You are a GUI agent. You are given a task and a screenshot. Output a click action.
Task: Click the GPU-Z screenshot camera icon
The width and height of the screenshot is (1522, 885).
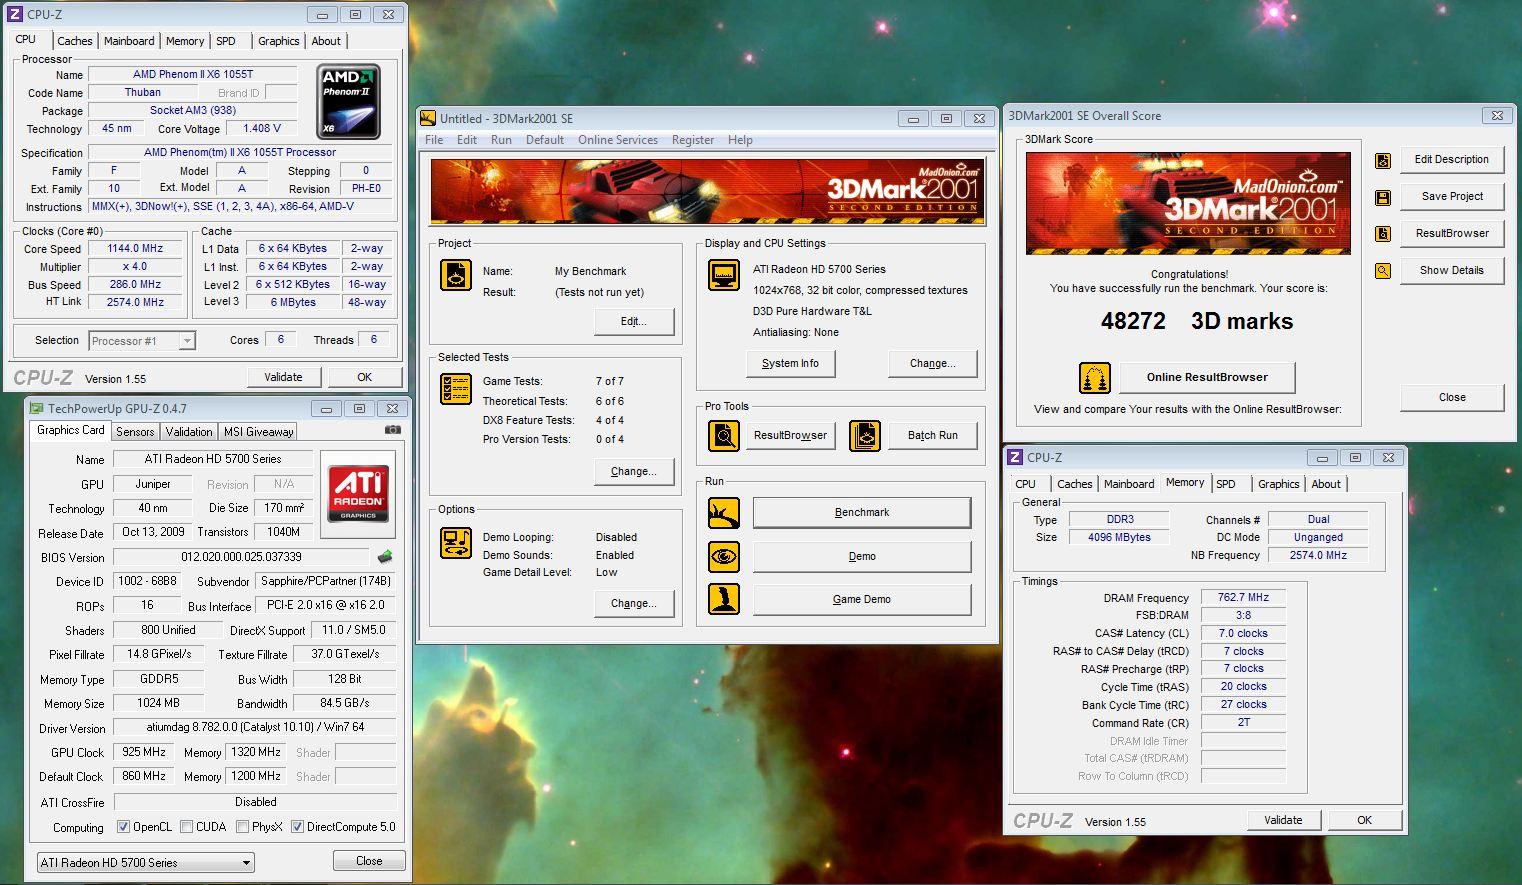coord(392,430)
